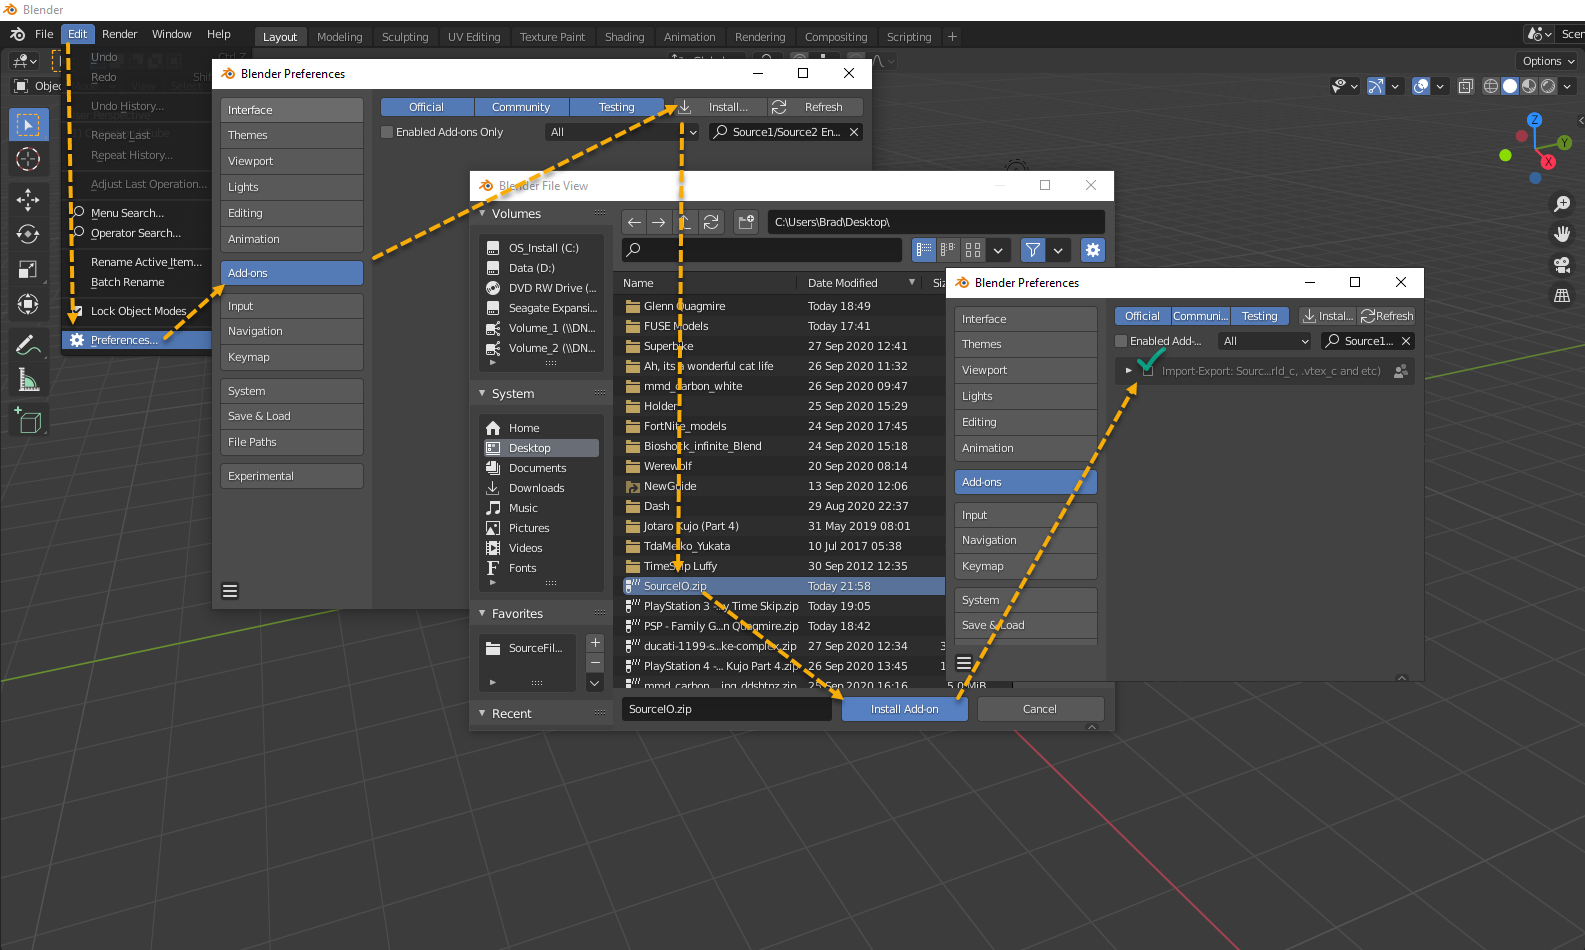The image size is (1585, 950).
Task: Create new folder in File View
Action: point(746,222)
